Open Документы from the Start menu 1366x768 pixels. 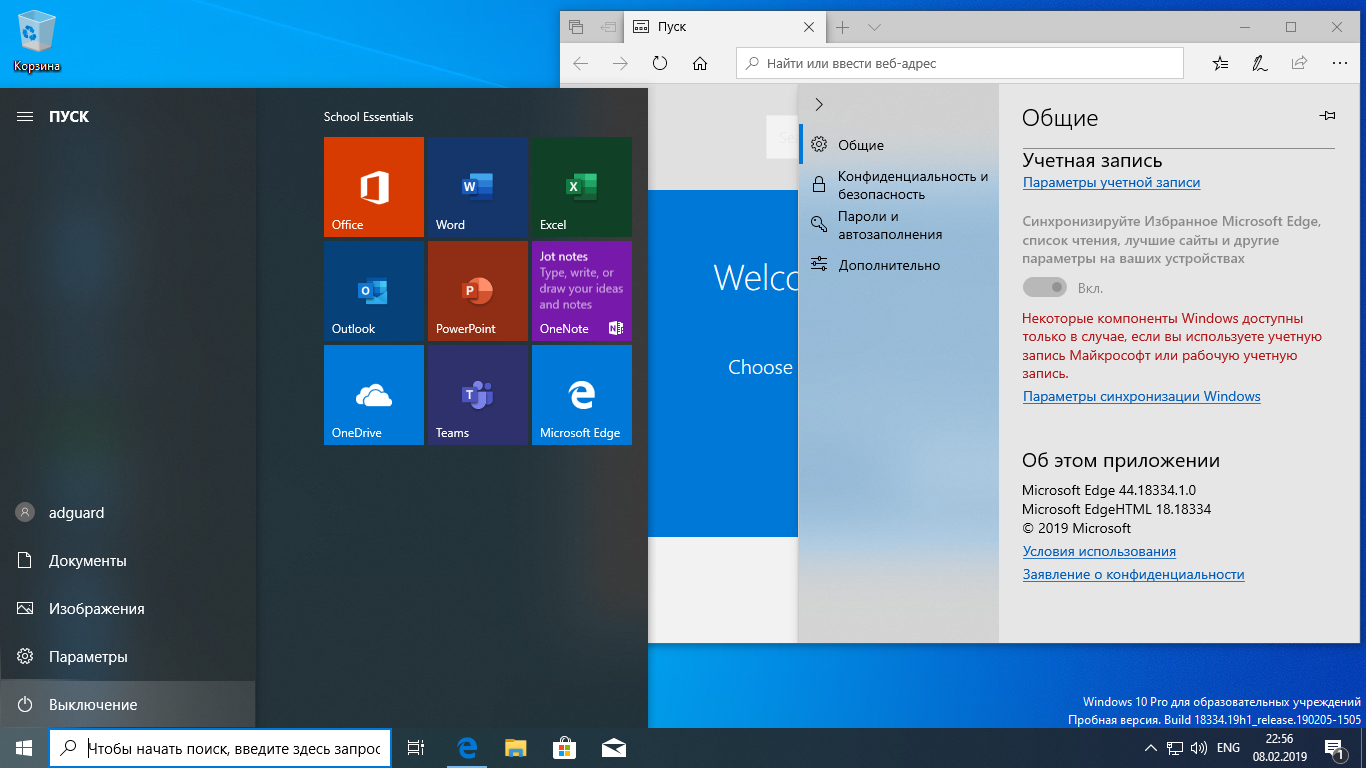128,561
